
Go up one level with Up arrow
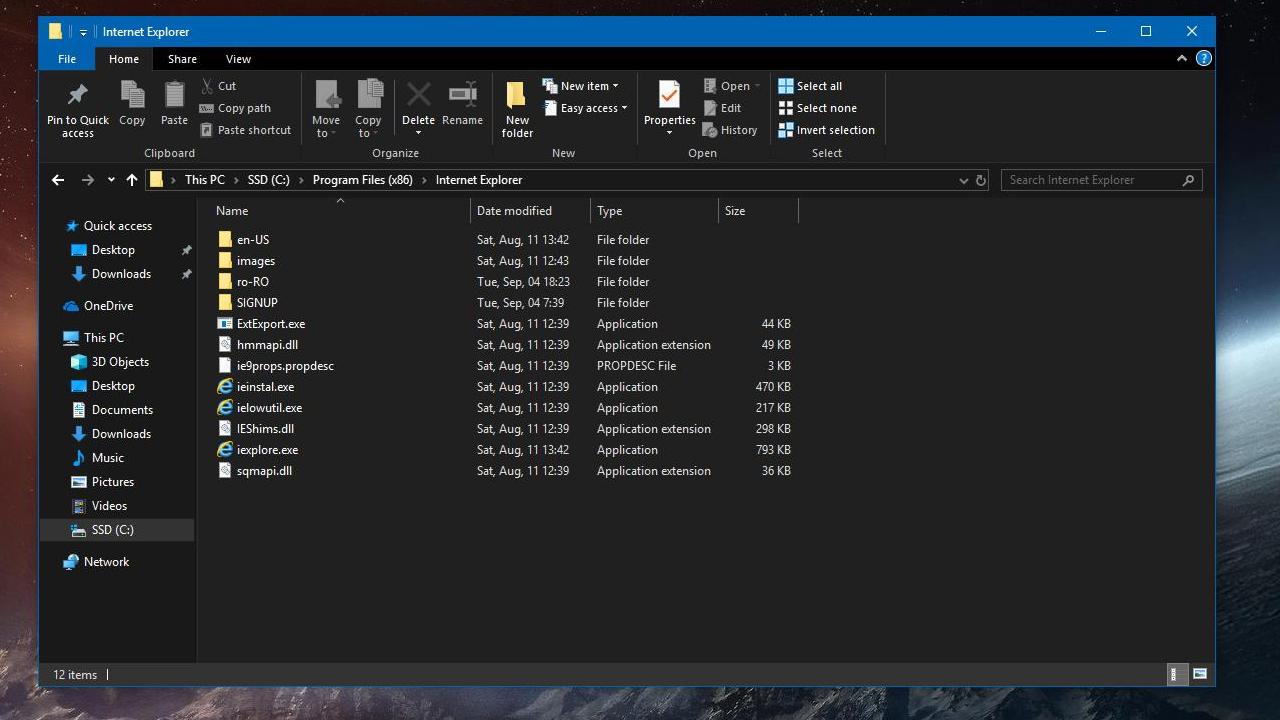click(132, 180)
